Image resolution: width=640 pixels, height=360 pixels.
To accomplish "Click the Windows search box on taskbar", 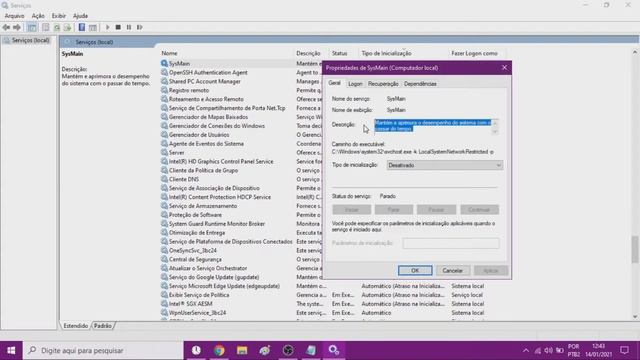I will click(103, 350).
